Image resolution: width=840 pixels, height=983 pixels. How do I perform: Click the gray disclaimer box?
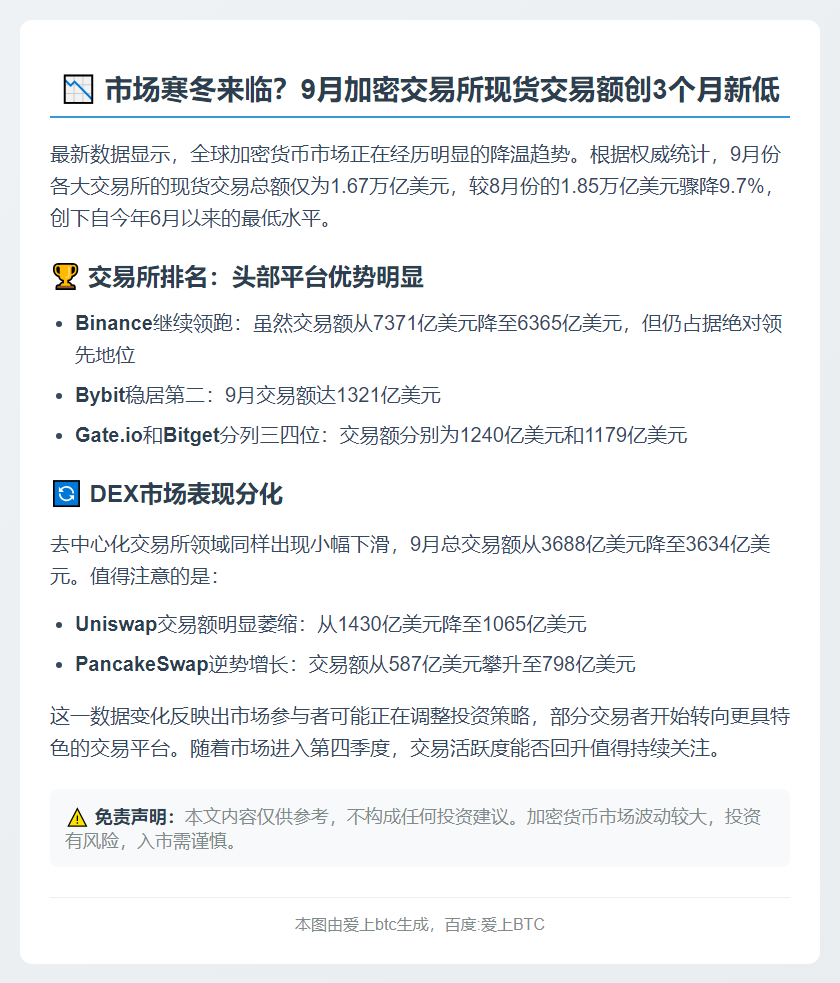[x=420, y=828]
